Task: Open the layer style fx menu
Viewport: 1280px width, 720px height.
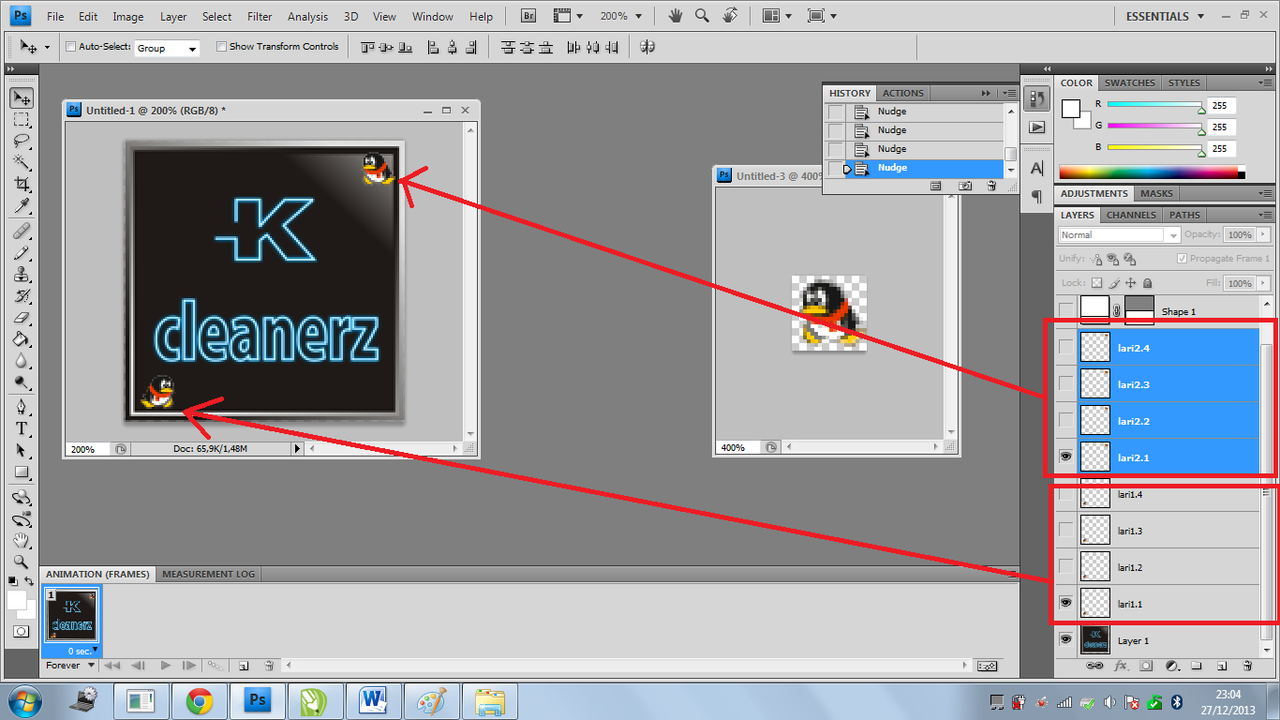Action: click(1121, 665)
